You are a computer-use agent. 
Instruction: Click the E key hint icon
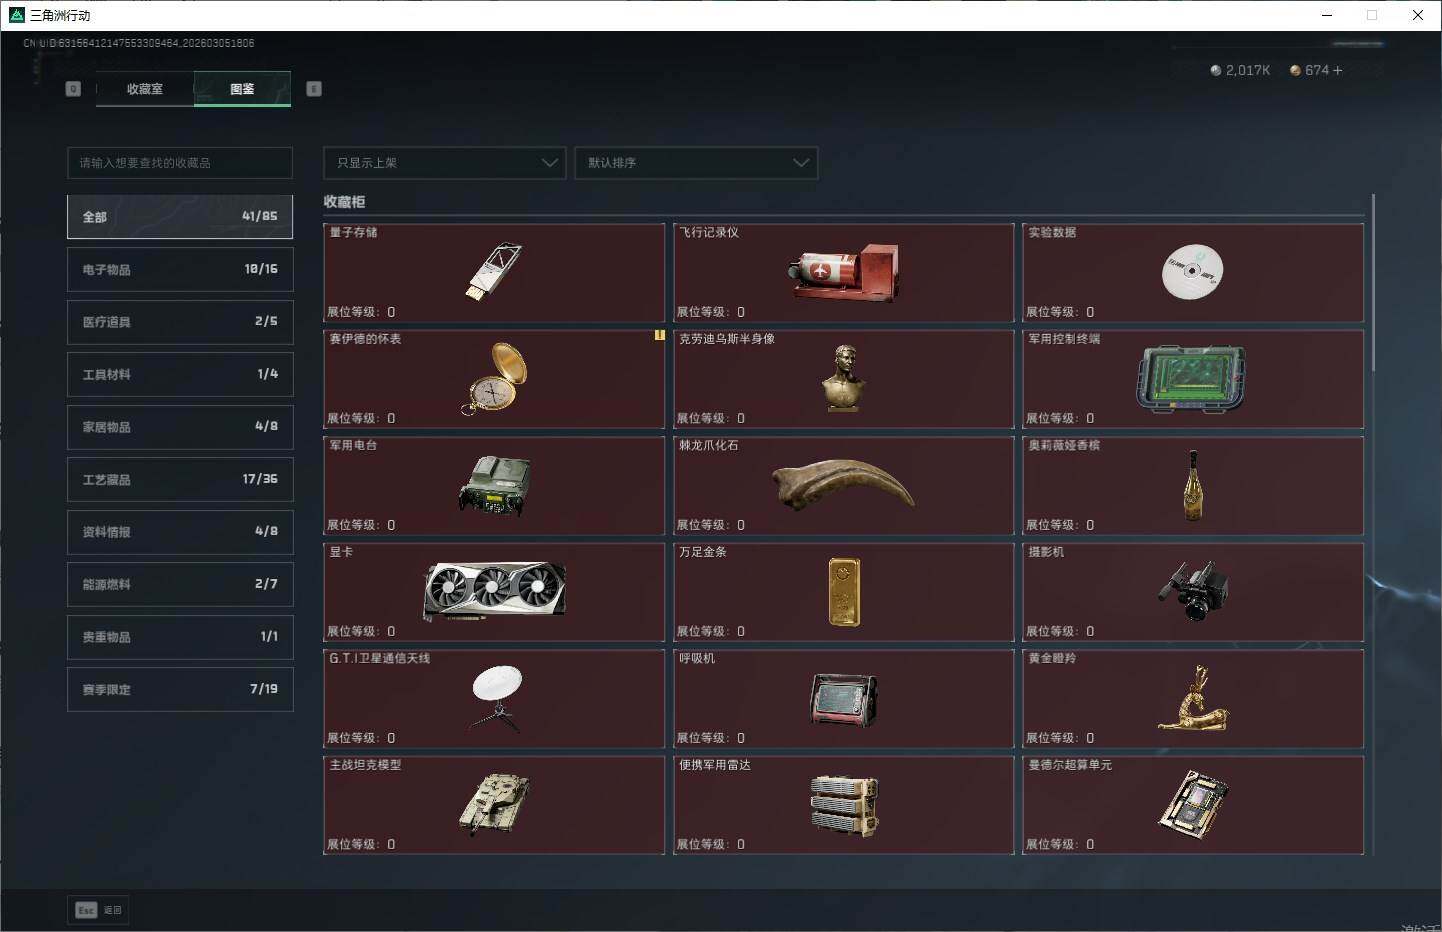click(x=314, y=89)
